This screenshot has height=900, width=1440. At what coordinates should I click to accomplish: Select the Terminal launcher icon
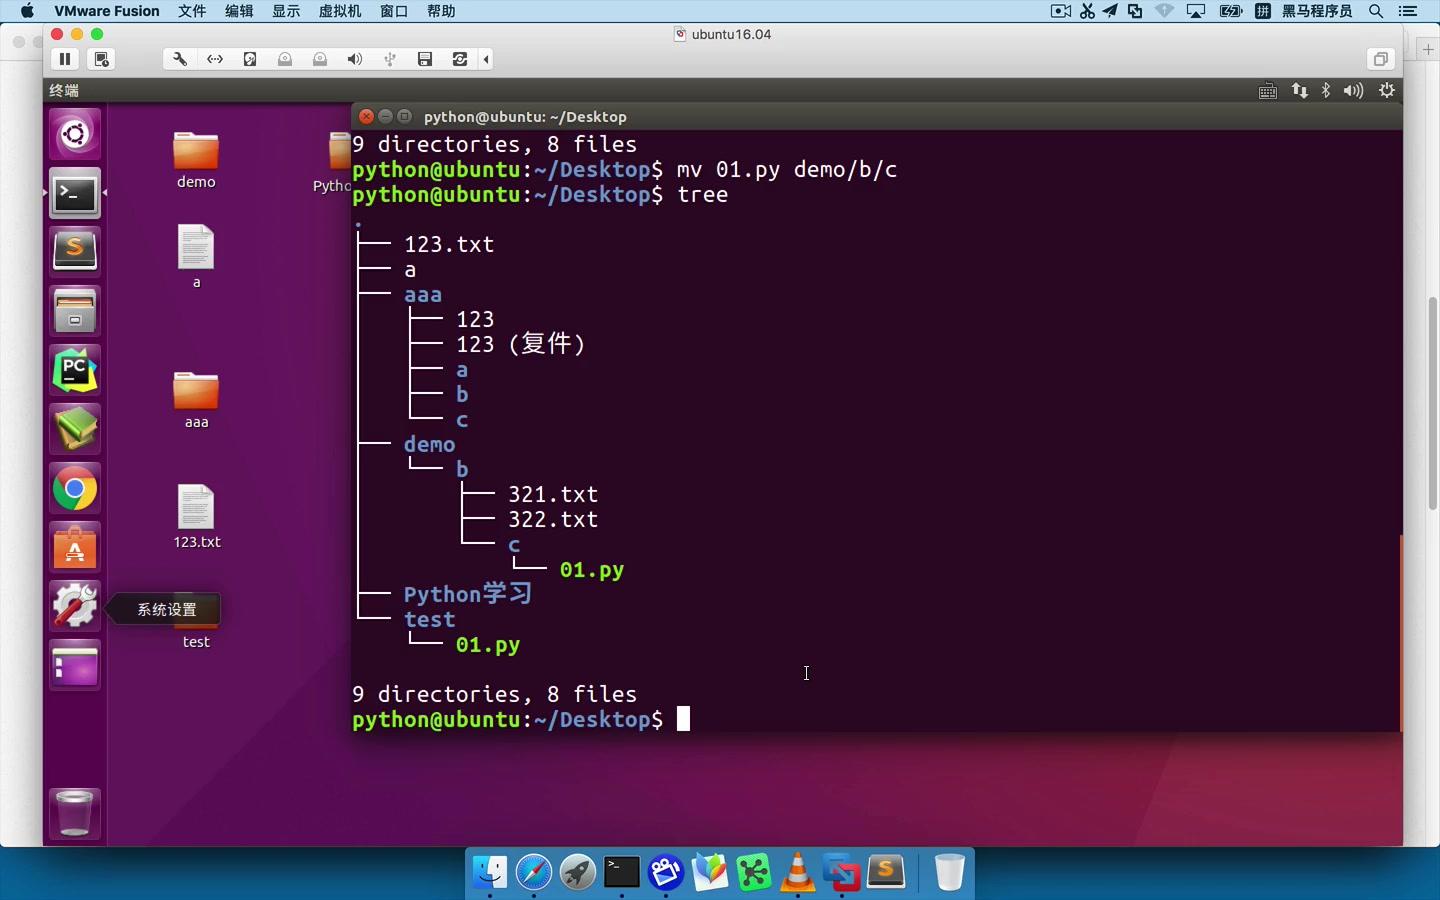pyautogui.click(x=75, y=193)
